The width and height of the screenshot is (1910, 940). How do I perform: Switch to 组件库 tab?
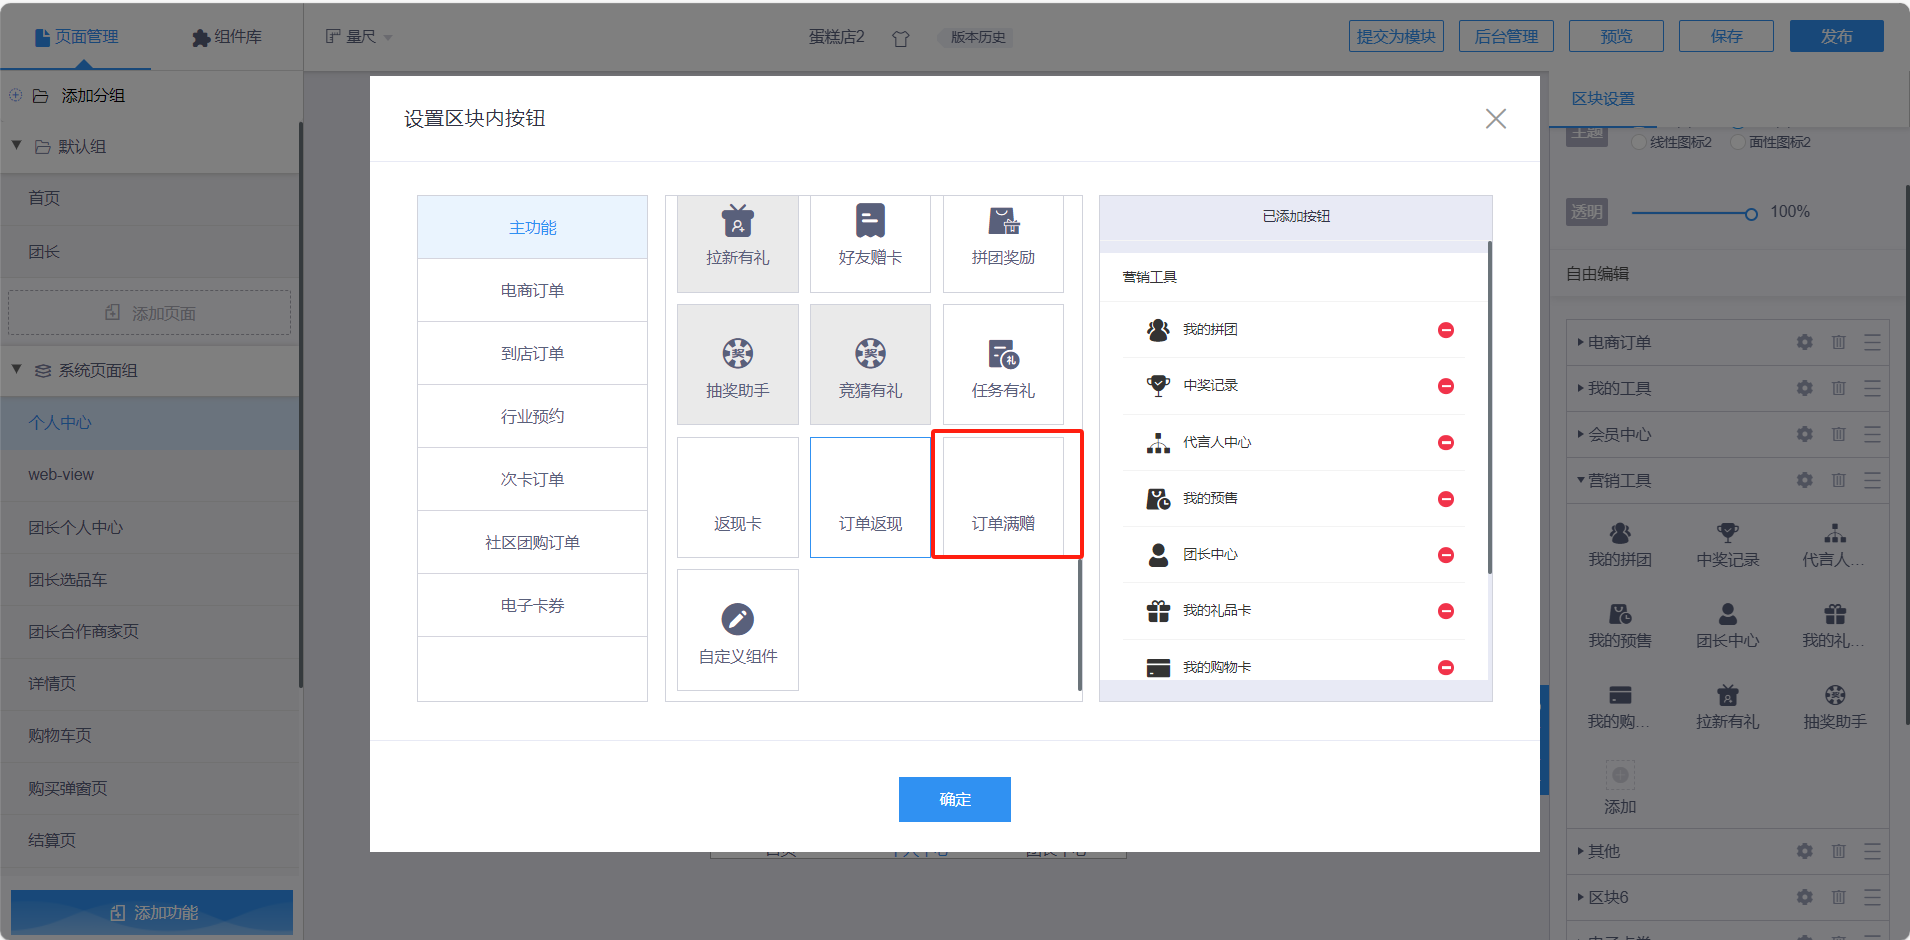[227, 37]
